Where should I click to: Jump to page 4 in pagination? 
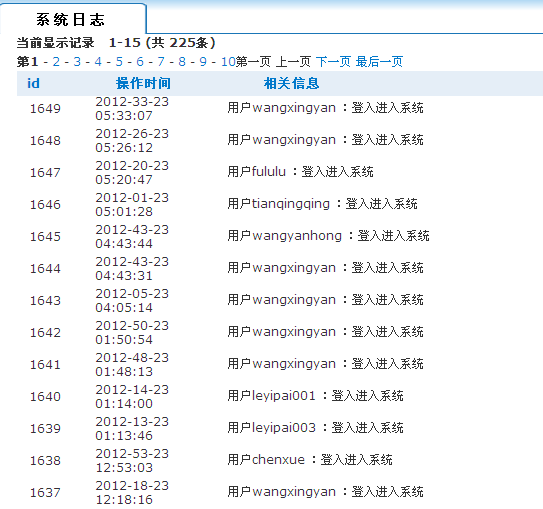pyautogui.click(x=98, y=62)
